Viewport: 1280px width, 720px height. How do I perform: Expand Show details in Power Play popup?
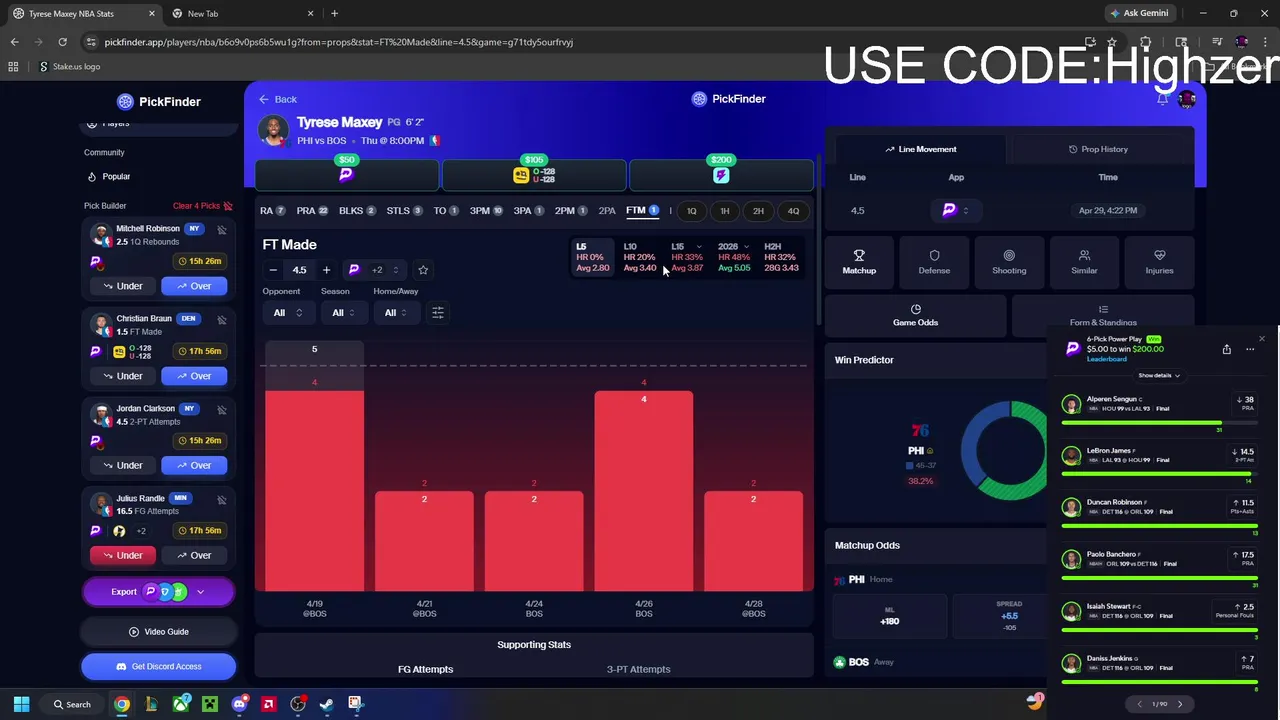pos(1158,376)
